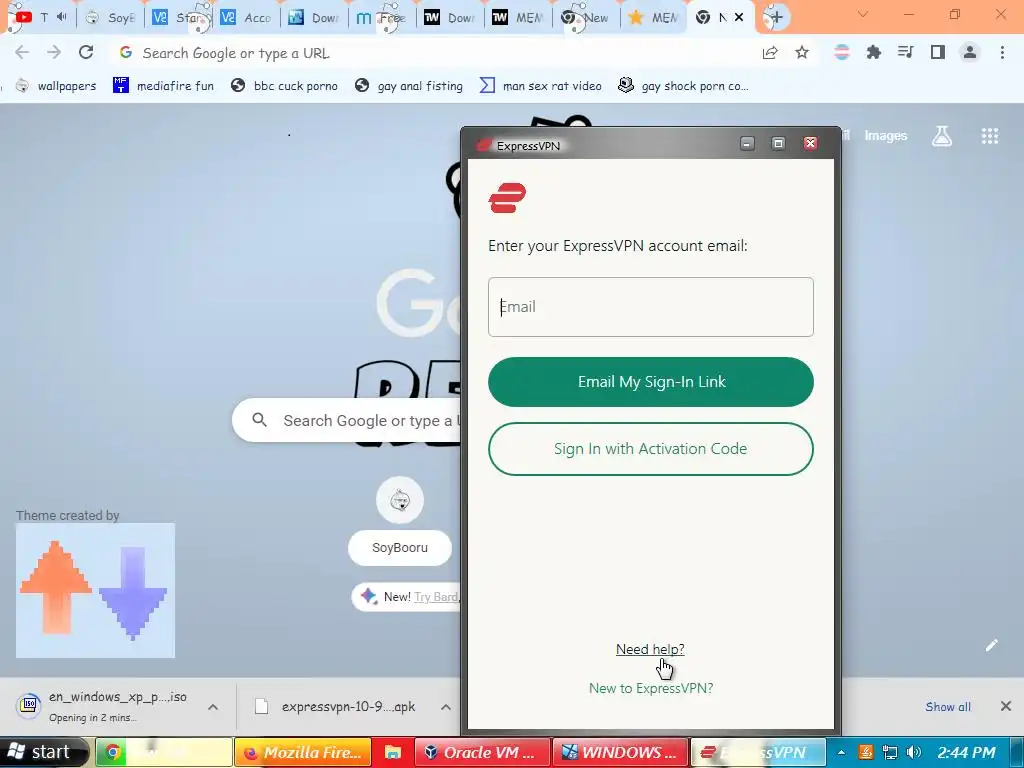Open the Google apps grid icon
Screen dimensions: 1024x768
pos(990,136)
